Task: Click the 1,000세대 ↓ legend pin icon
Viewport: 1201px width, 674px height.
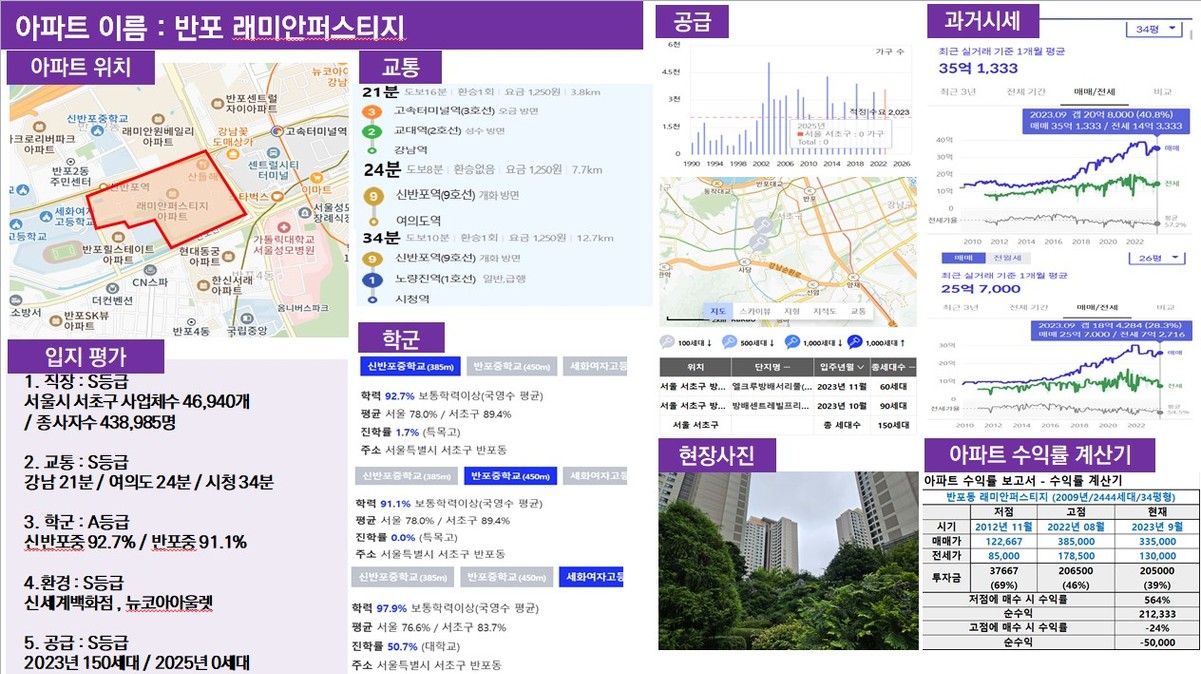Action: pyautogui.click(x=790, y=341)
